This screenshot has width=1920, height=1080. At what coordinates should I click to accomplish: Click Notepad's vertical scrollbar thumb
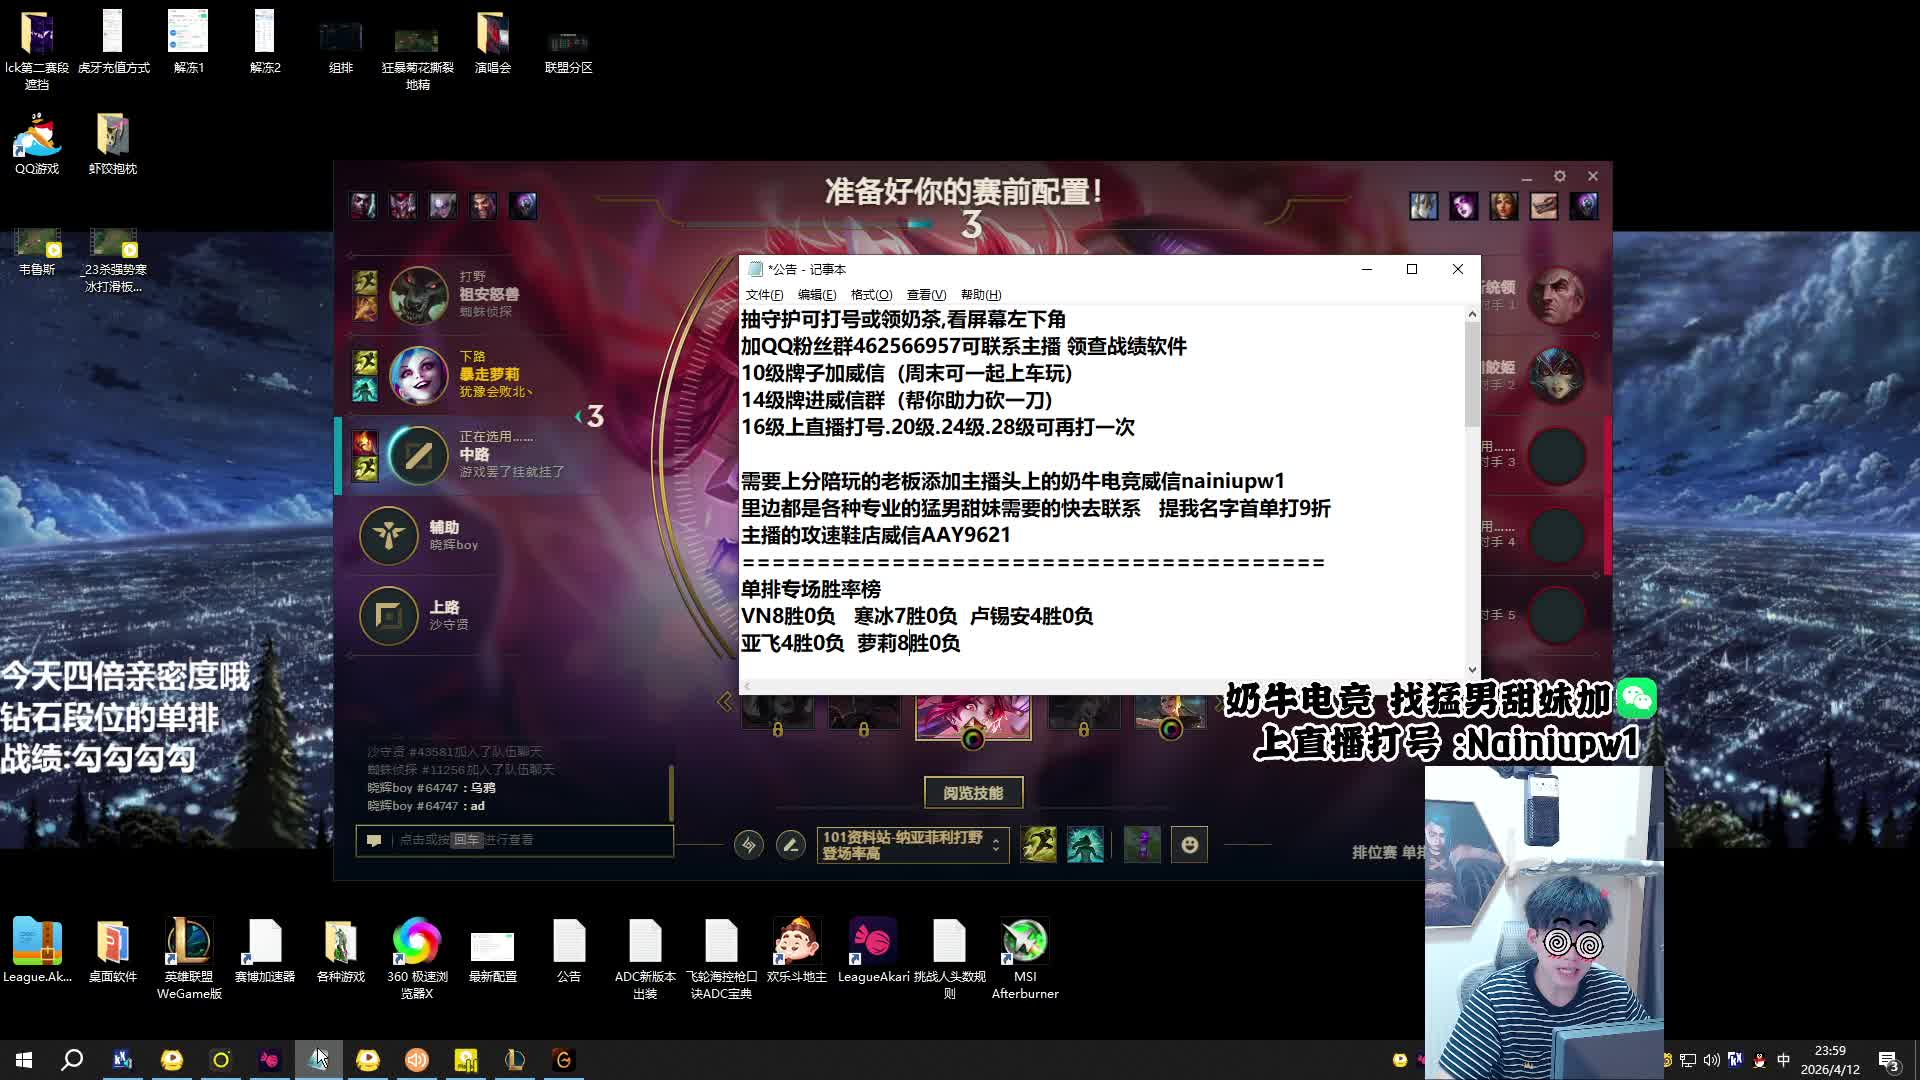1472,375
